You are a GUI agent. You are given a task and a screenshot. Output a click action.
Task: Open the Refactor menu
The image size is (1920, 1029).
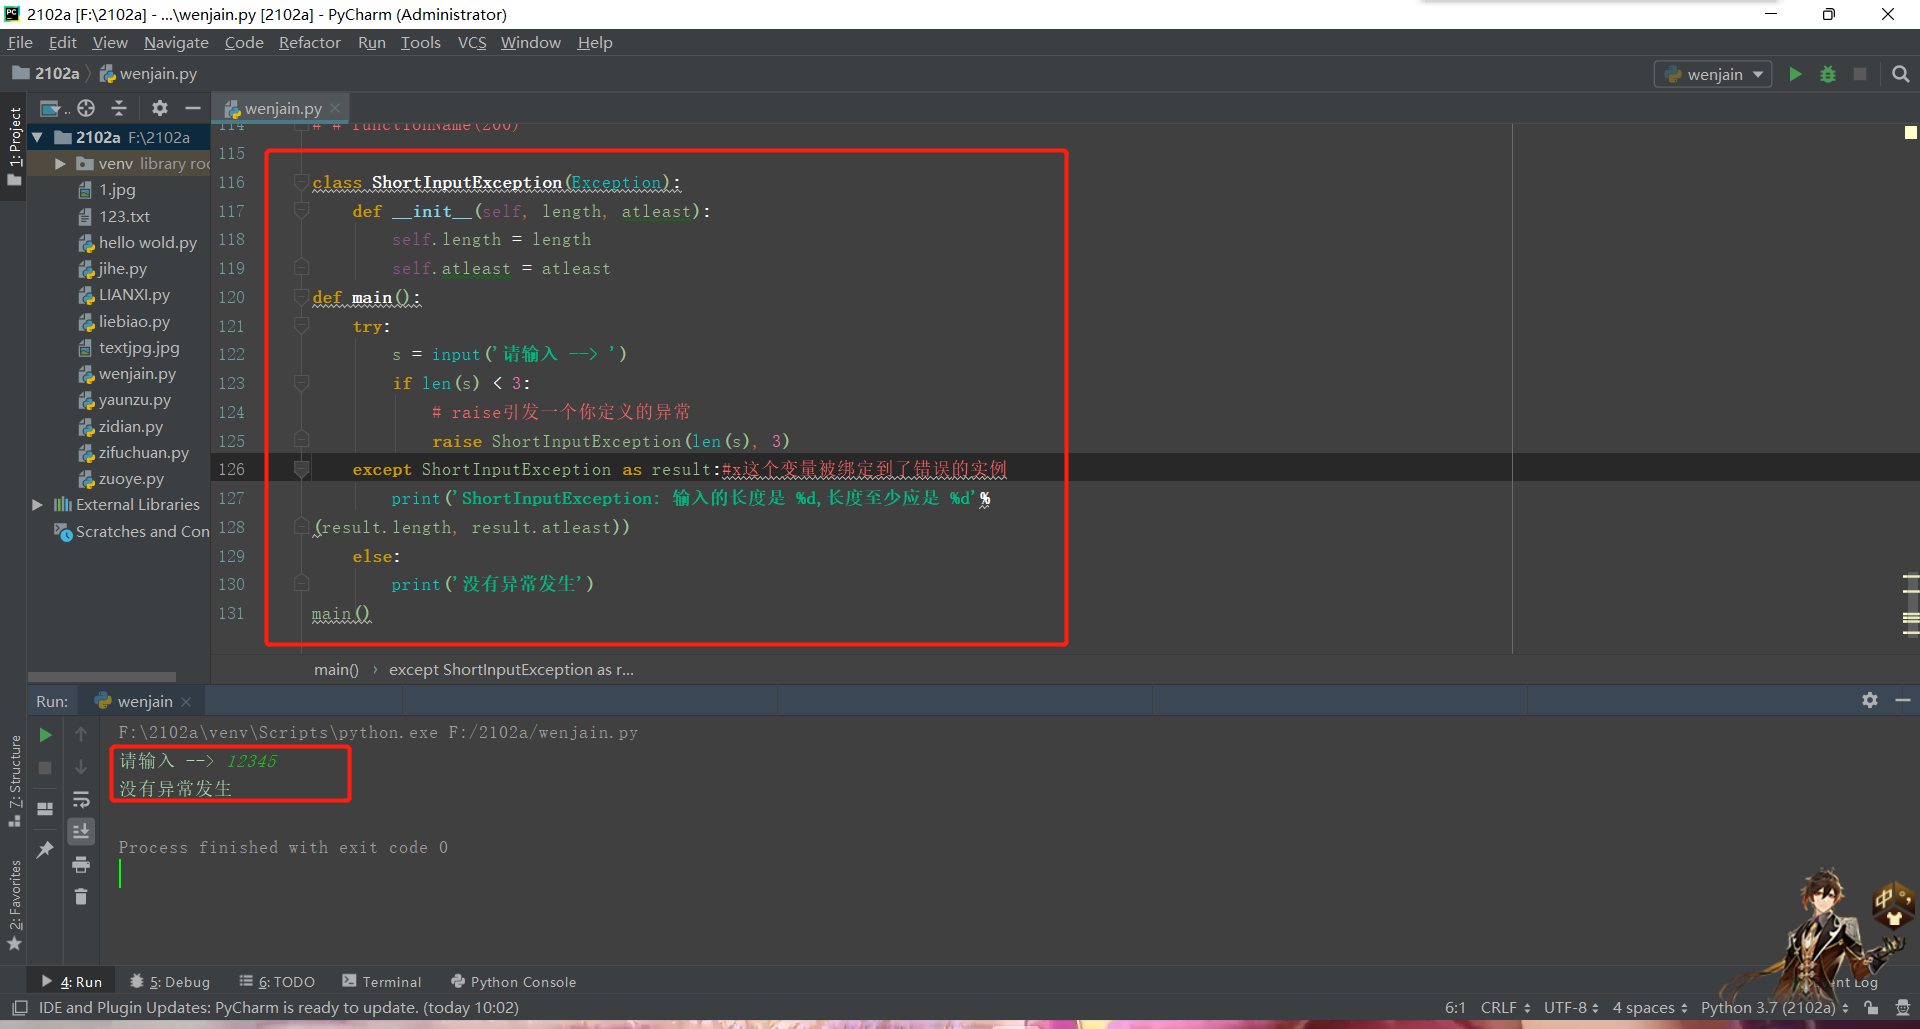(x=309, y=42)
